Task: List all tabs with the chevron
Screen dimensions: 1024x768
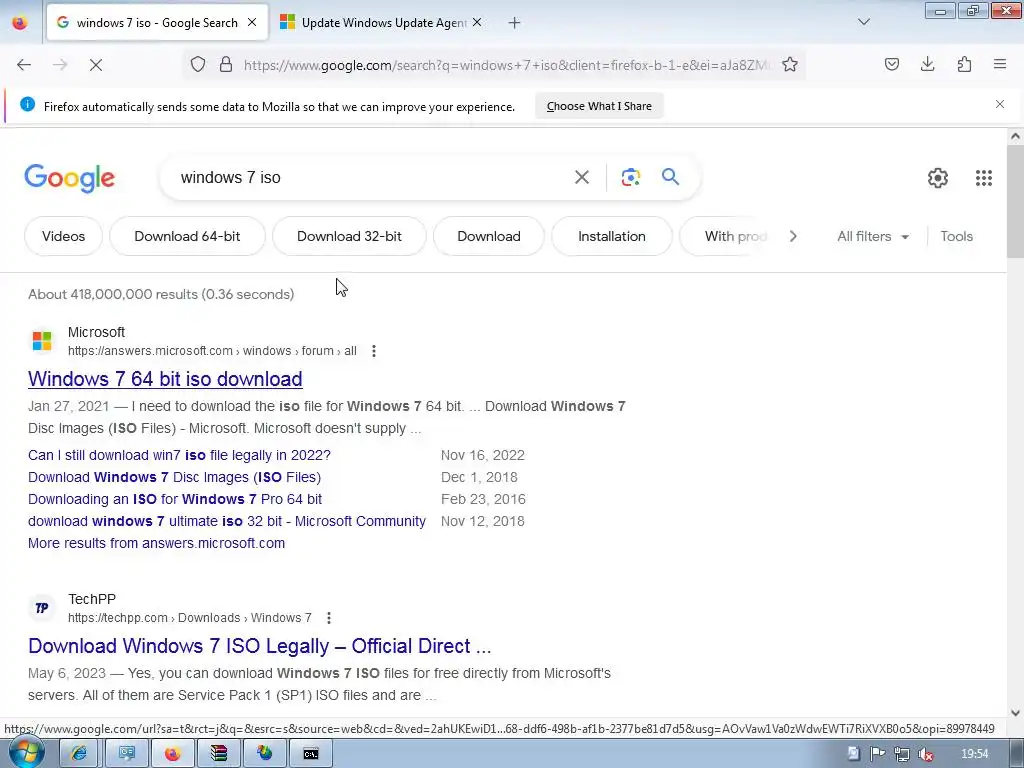Action: tap(863, 22)
